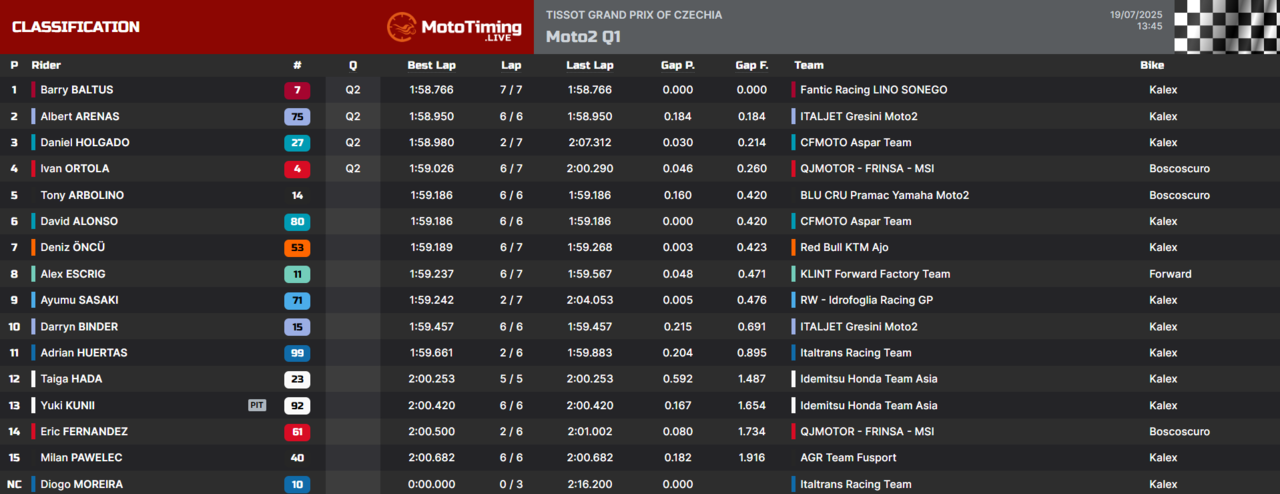The image size is (1280, 494).
Task: Click last lap time 2:07.312
Action: tap(590, 142)
